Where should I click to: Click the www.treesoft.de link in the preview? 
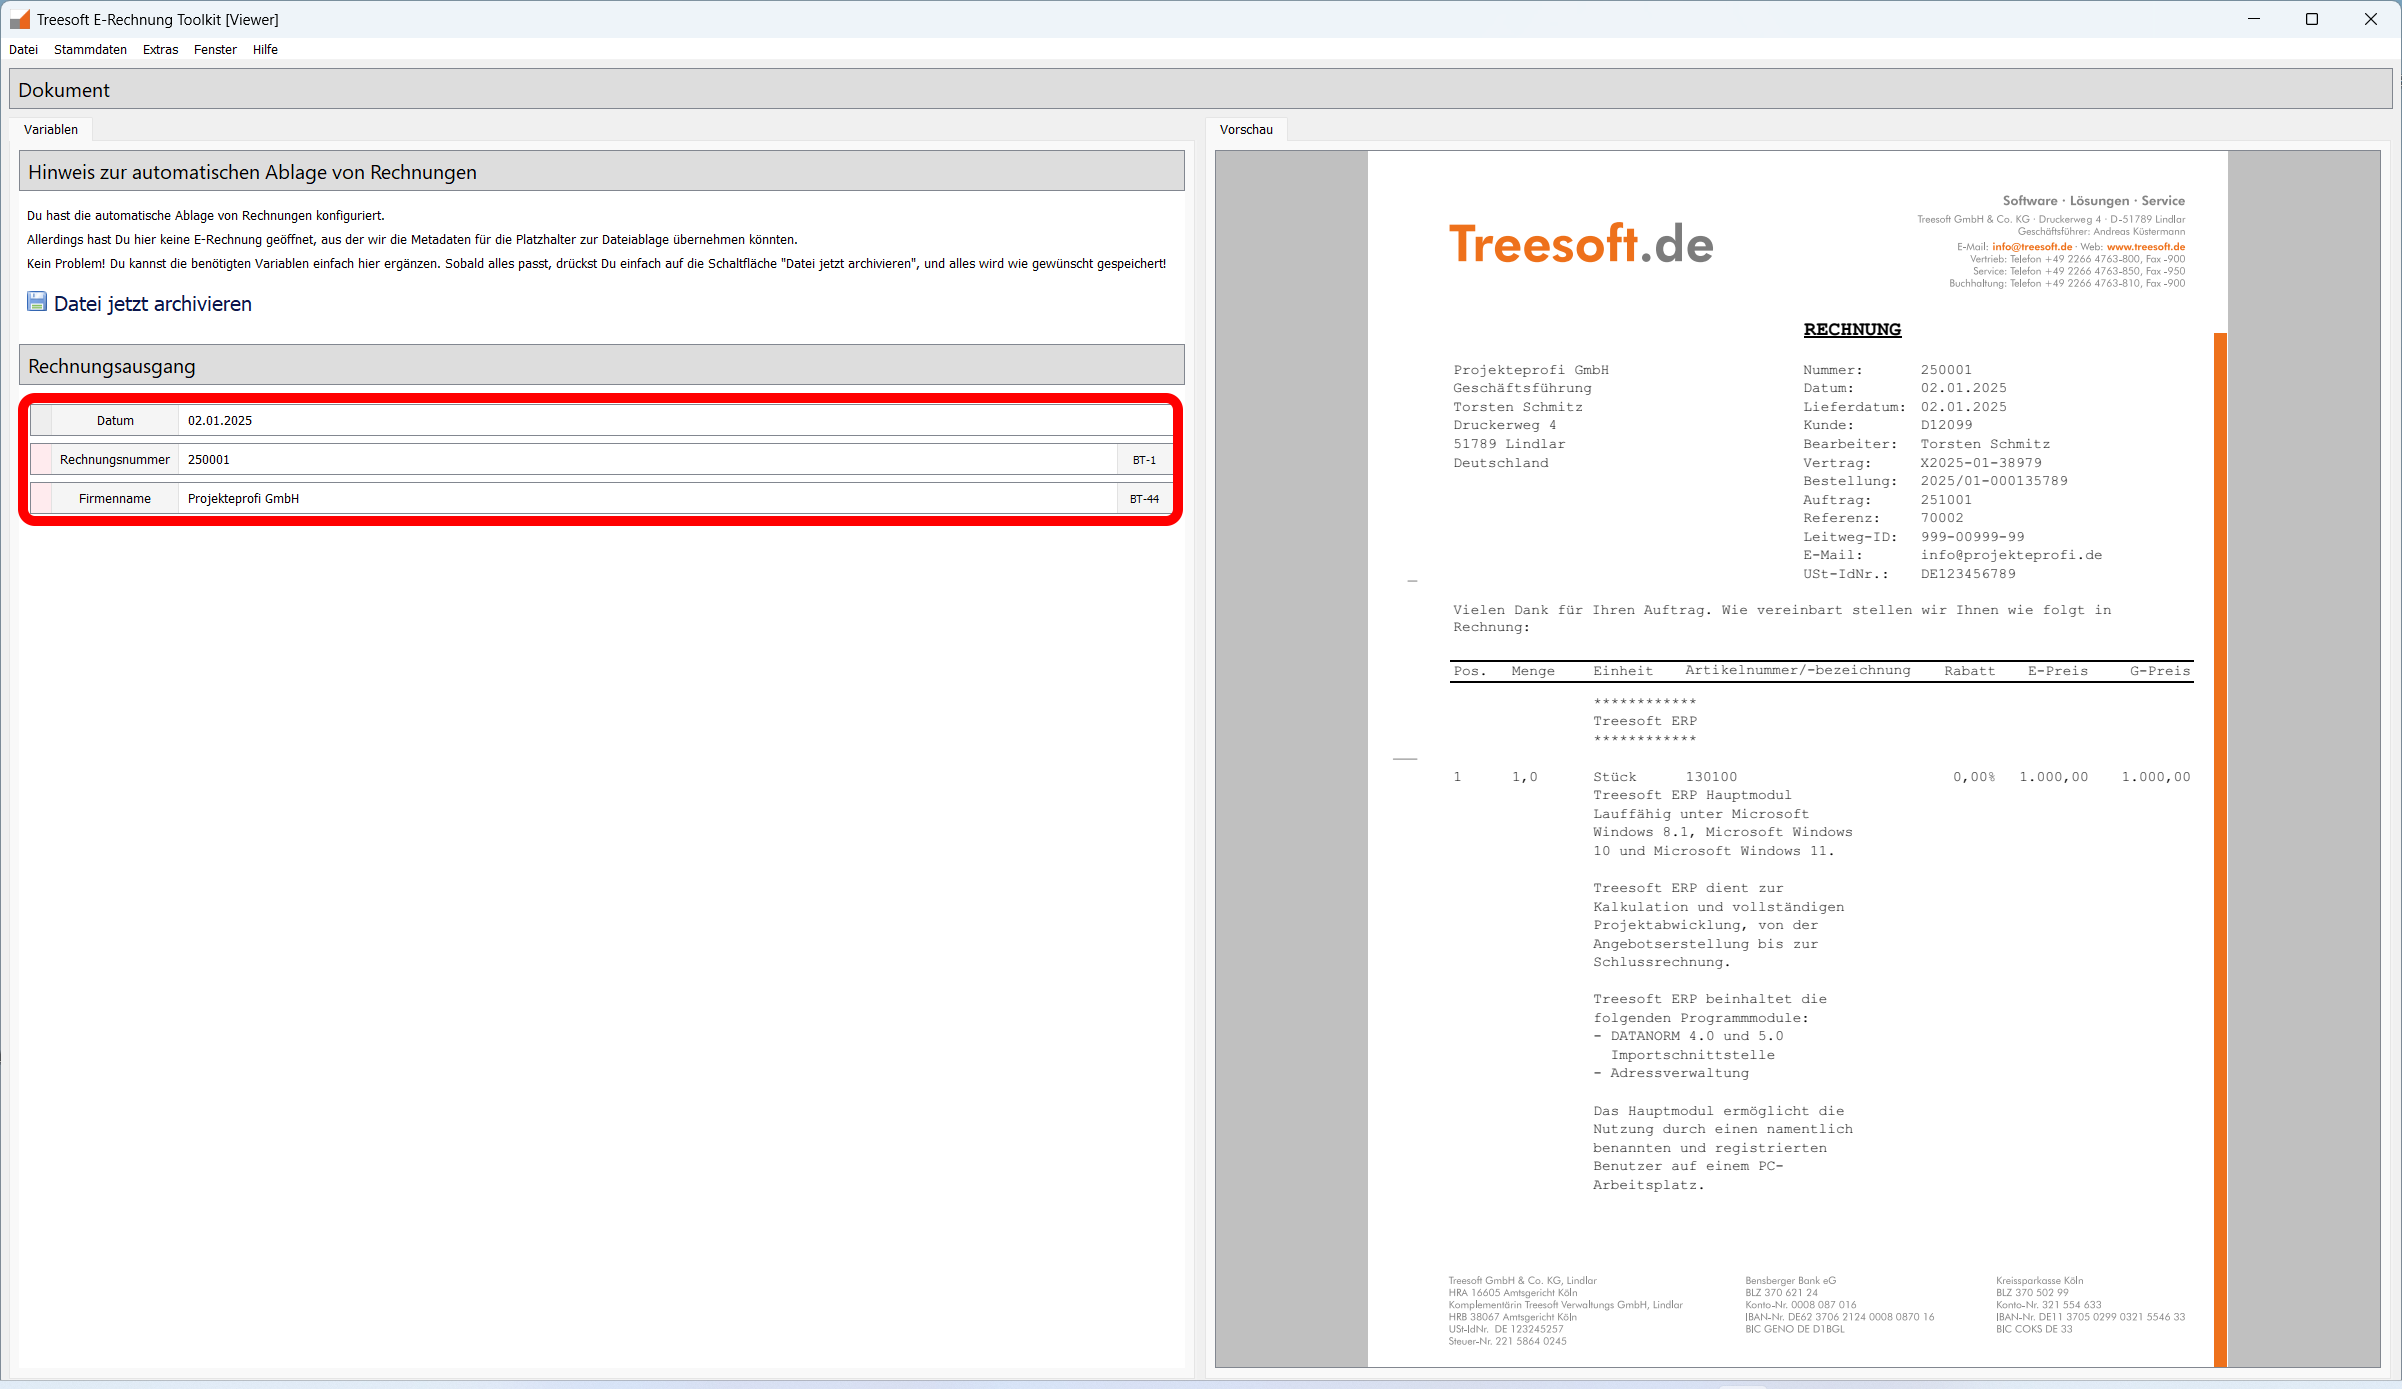pyautogui.click(x=2145, y=247)
